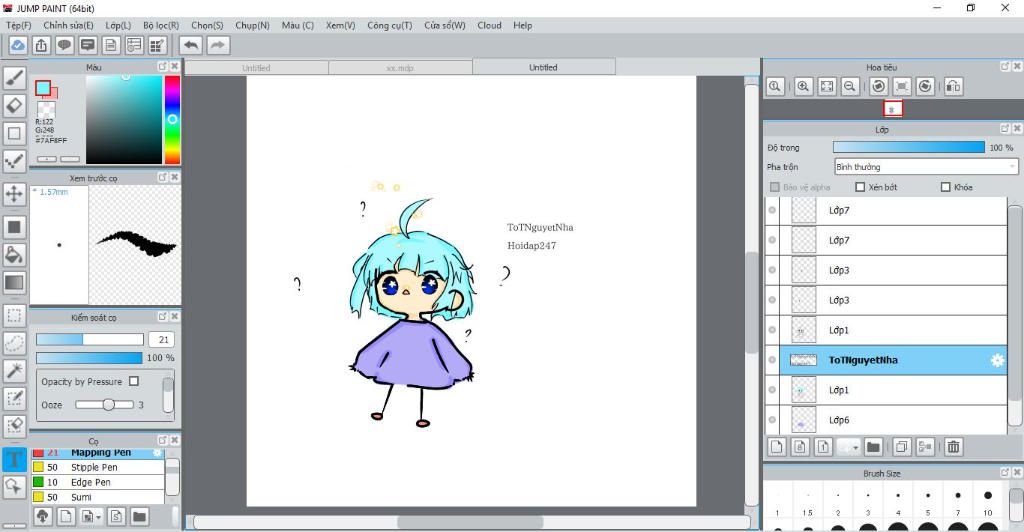Select the Stipple Pen brush
This screenshot has width=1024, height=532.
tap(98, 467)
